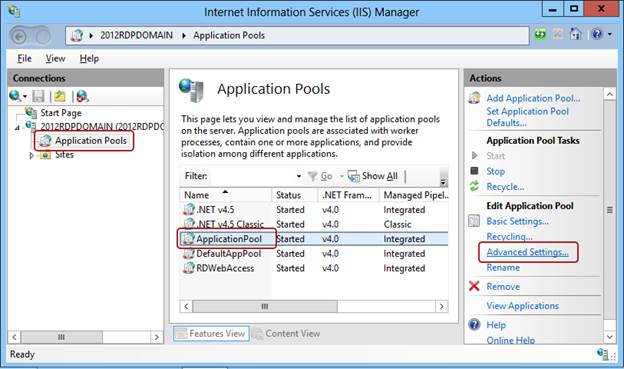The height and width of the screenshot is (369, 624).
Task: Click Actions pane scroll up arrow
Action: (610, 94)
